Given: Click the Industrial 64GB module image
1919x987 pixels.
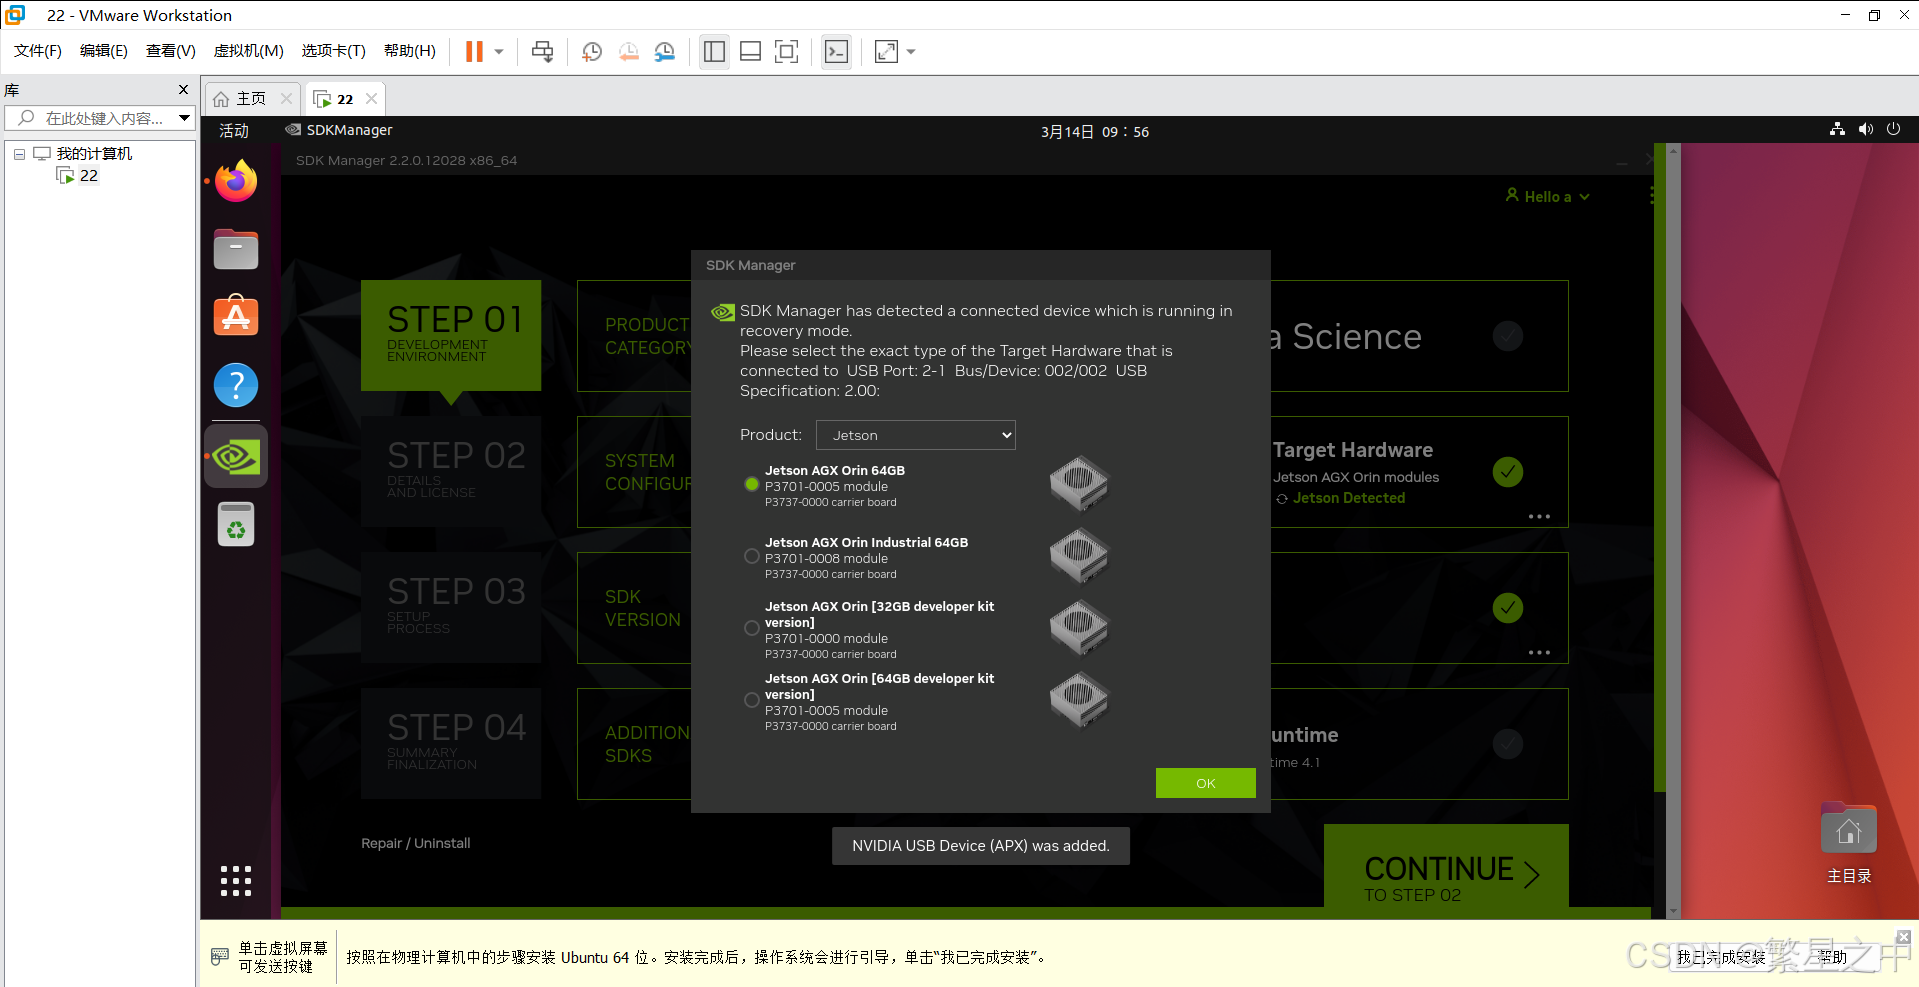Looking at the screenshot, I should coord(1079,555).
